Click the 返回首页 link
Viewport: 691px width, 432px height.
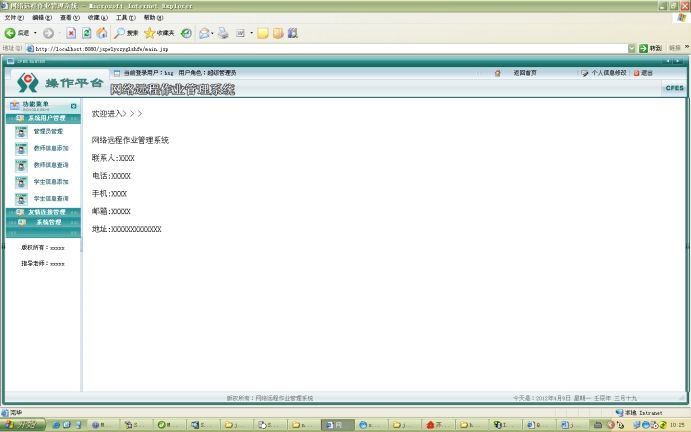524,73
